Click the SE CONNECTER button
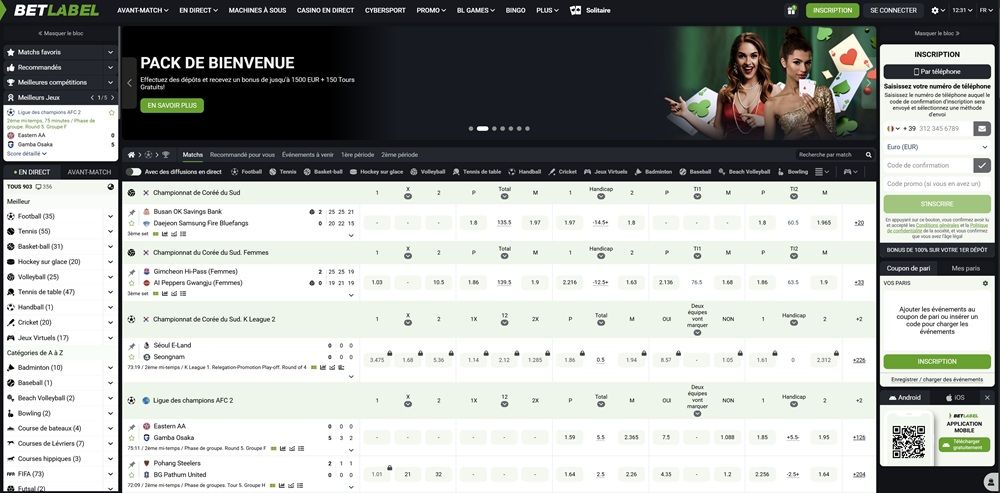The height and width of the screenshot is (493, 1000). (892, 10)
